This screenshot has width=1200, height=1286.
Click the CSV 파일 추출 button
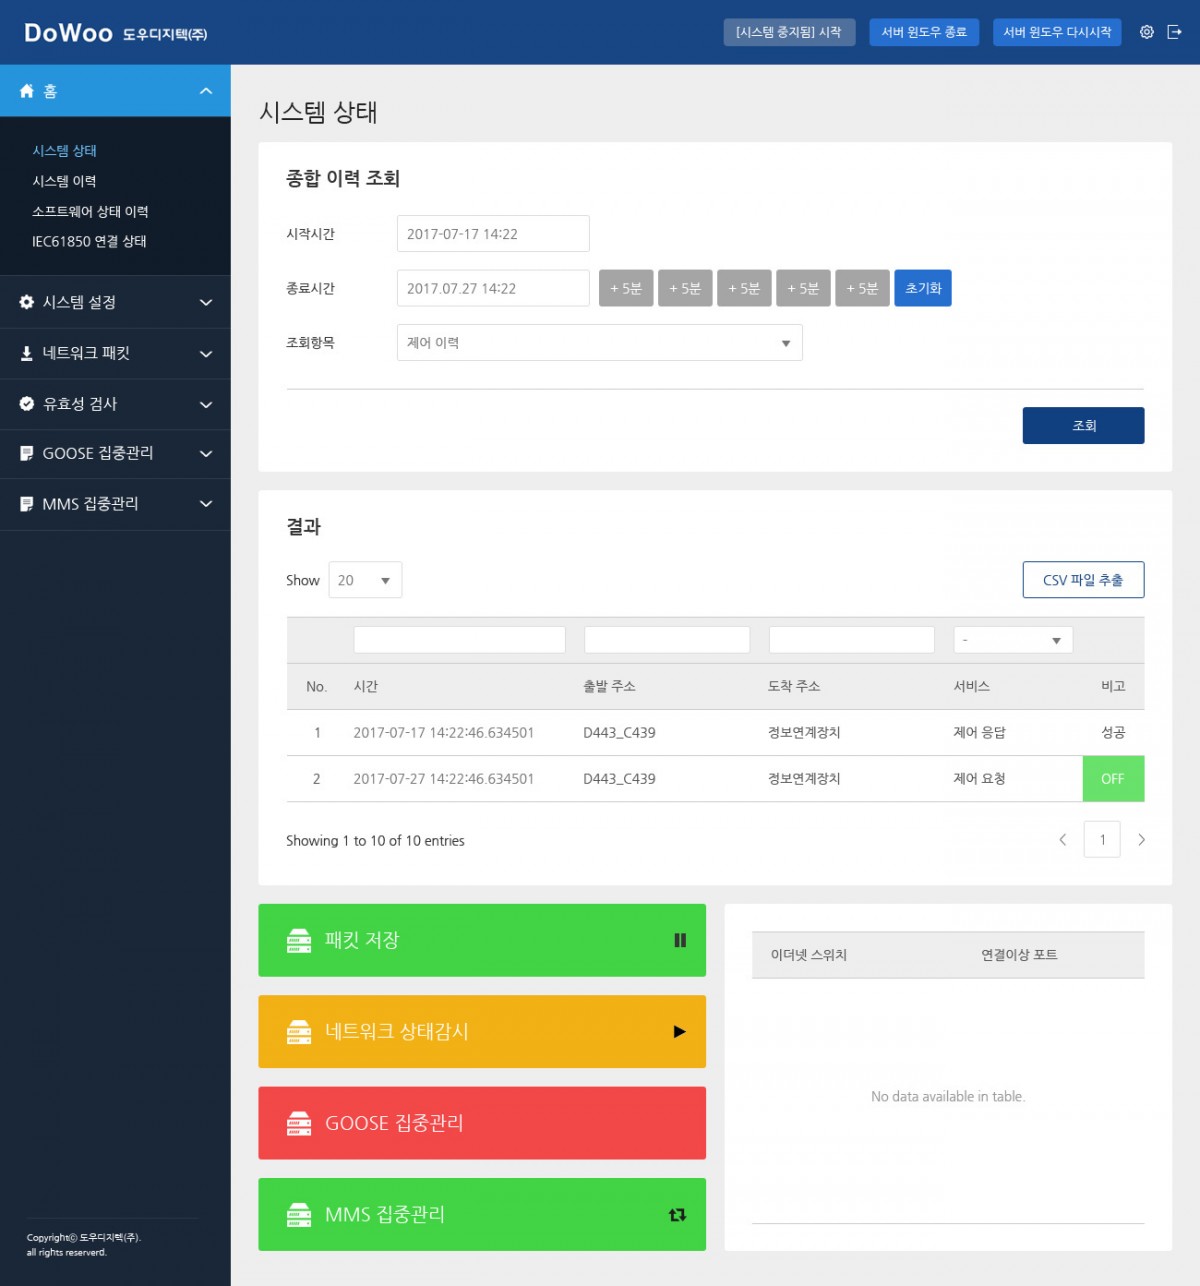pos(1083,580)
